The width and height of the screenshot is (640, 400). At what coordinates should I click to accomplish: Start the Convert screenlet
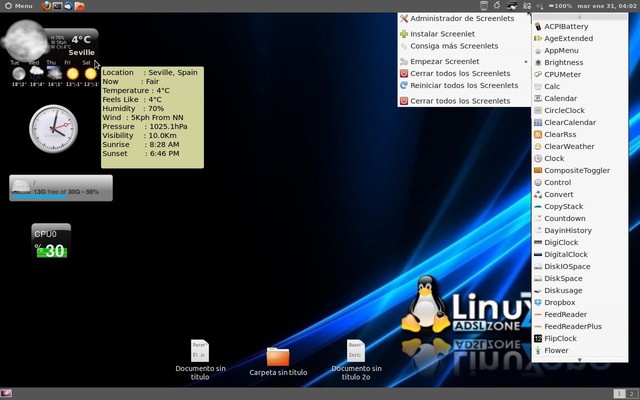[580, 195]
